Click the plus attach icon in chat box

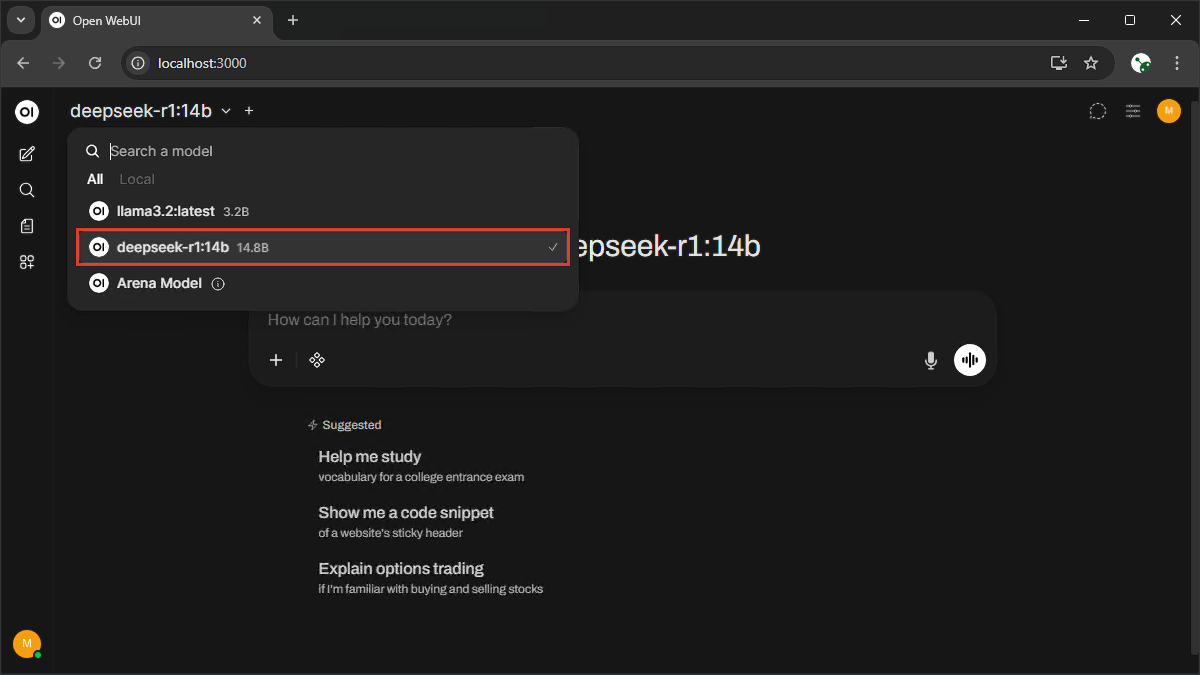[277, 360]
